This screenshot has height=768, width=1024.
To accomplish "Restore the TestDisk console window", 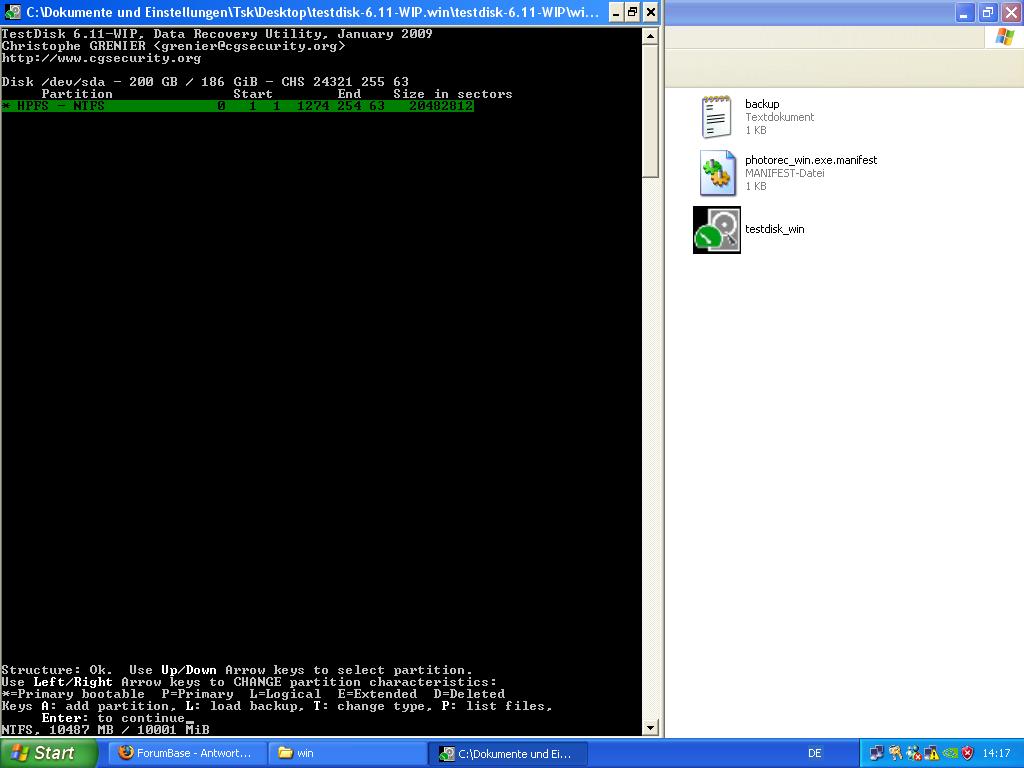I will point(633,12).
